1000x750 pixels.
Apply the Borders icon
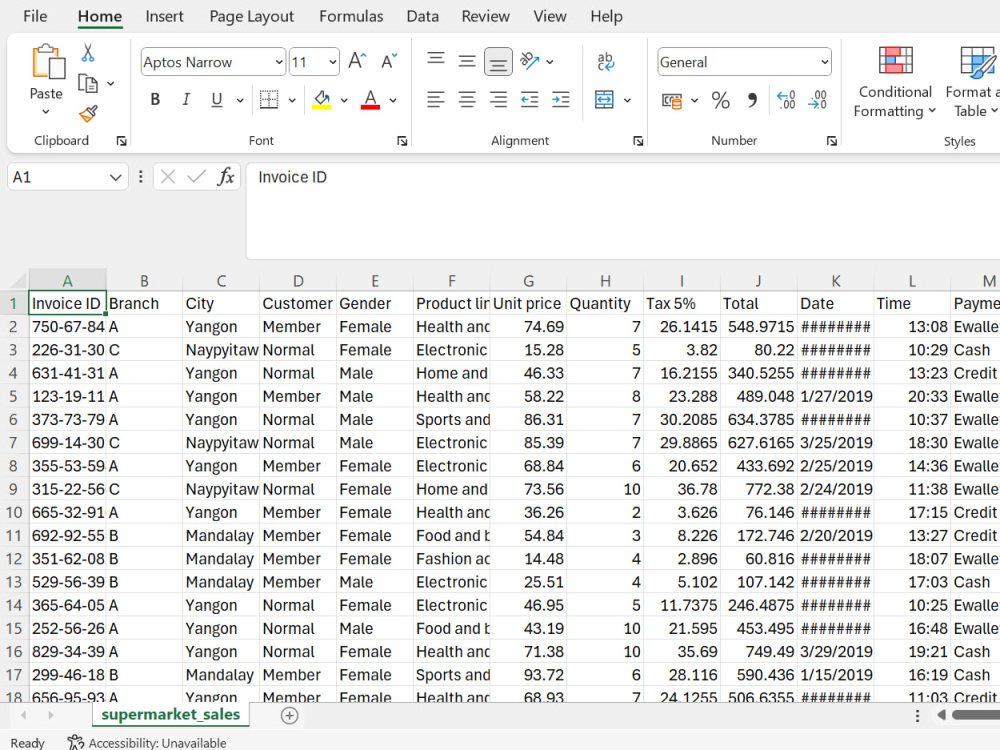click(269, 99)
